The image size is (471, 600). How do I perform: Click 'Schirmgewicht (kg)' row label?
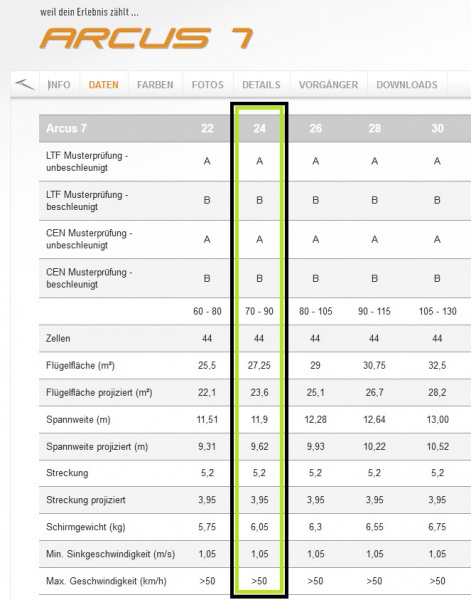[86, 527]
